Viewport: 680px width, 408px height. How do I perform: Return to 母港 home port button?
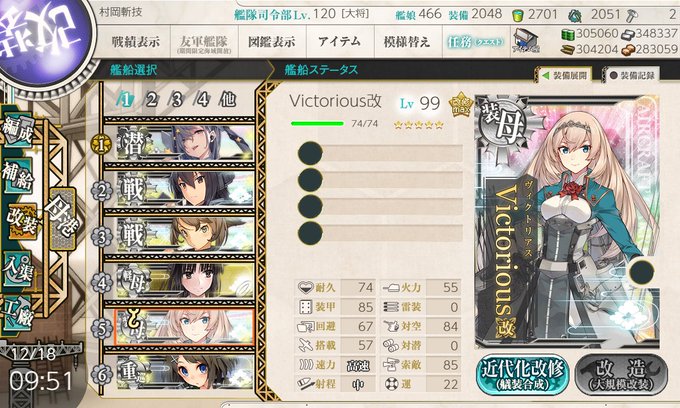[63, 218]
